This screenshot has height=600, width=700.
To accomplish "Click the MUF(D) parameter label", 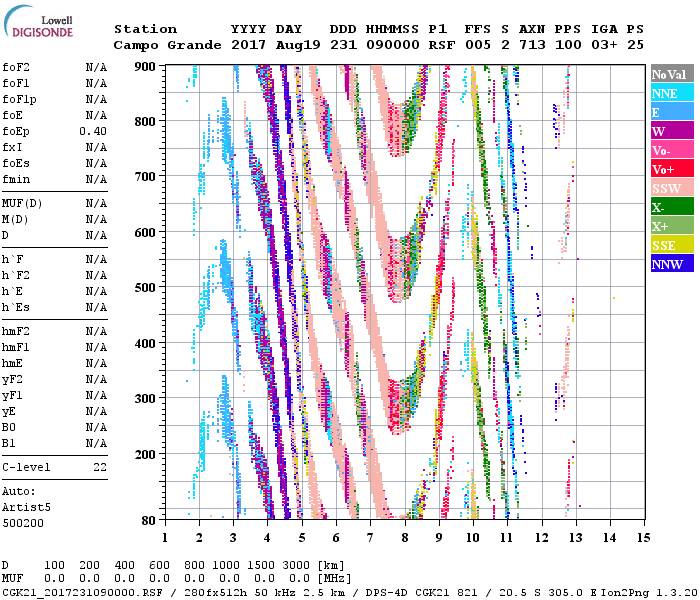I will pos(22,204).
